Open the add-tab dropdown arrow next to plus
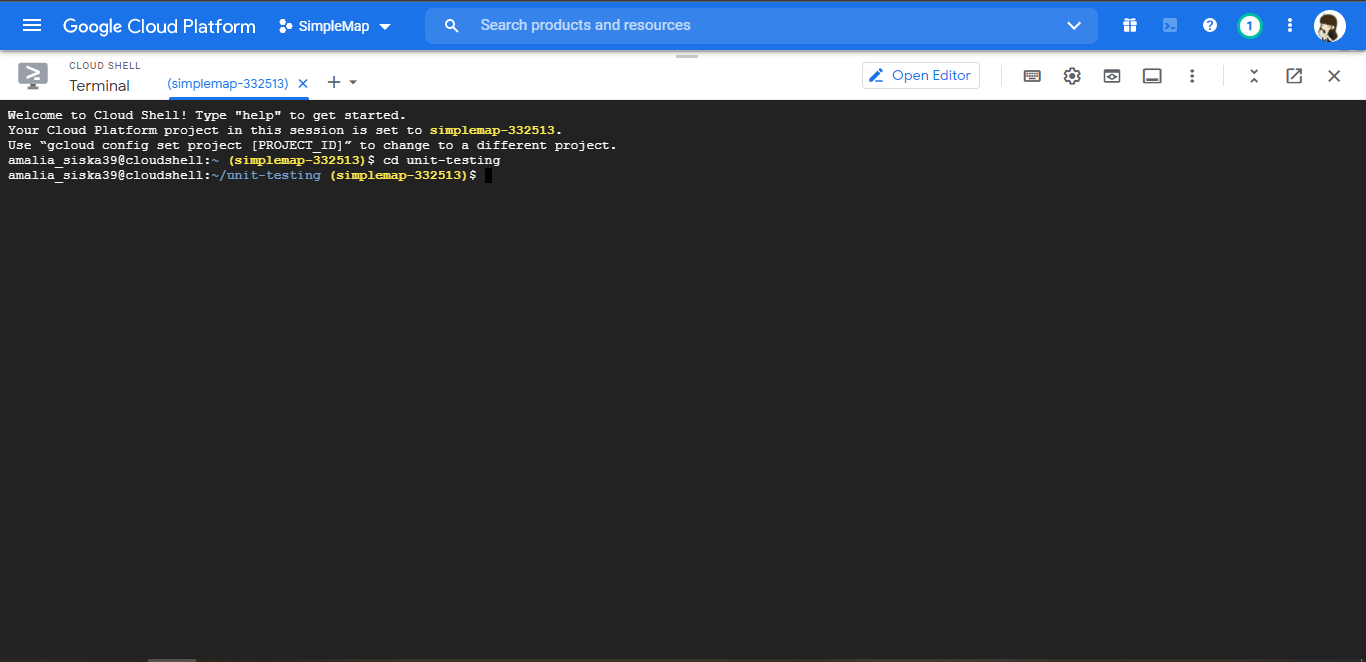This screenshot has height=662, width=1366. (352, 82)
